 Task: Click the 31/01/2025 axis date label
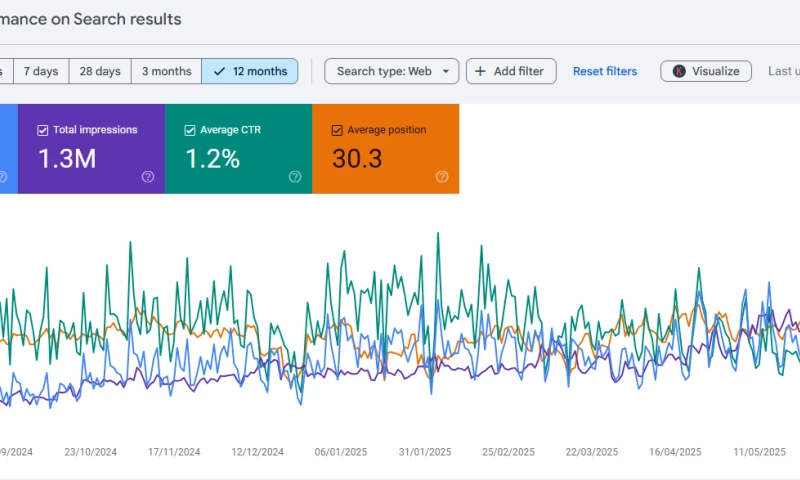(425, 452)
